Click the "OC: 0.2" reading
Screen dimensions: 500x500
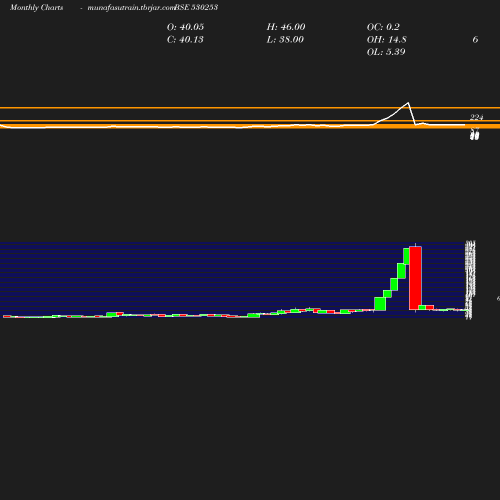[x=383, y=27]
